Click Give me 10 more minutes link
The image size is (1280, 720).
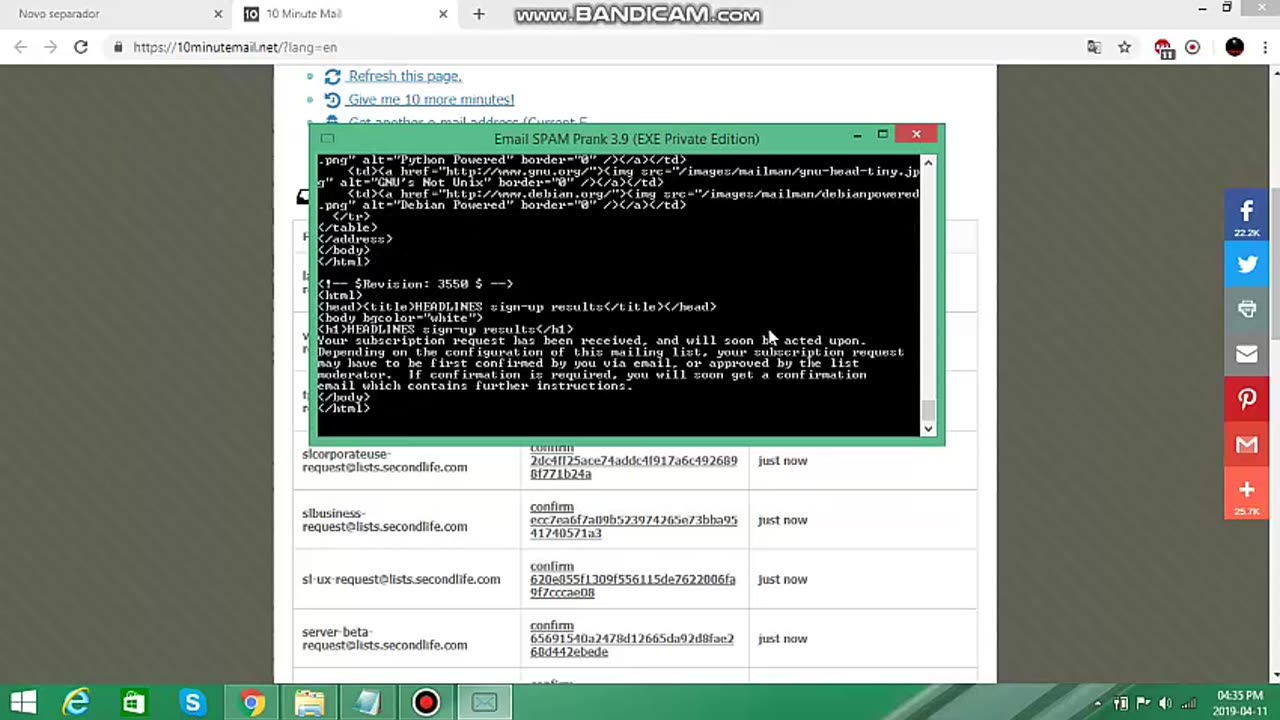click(431, 99)
